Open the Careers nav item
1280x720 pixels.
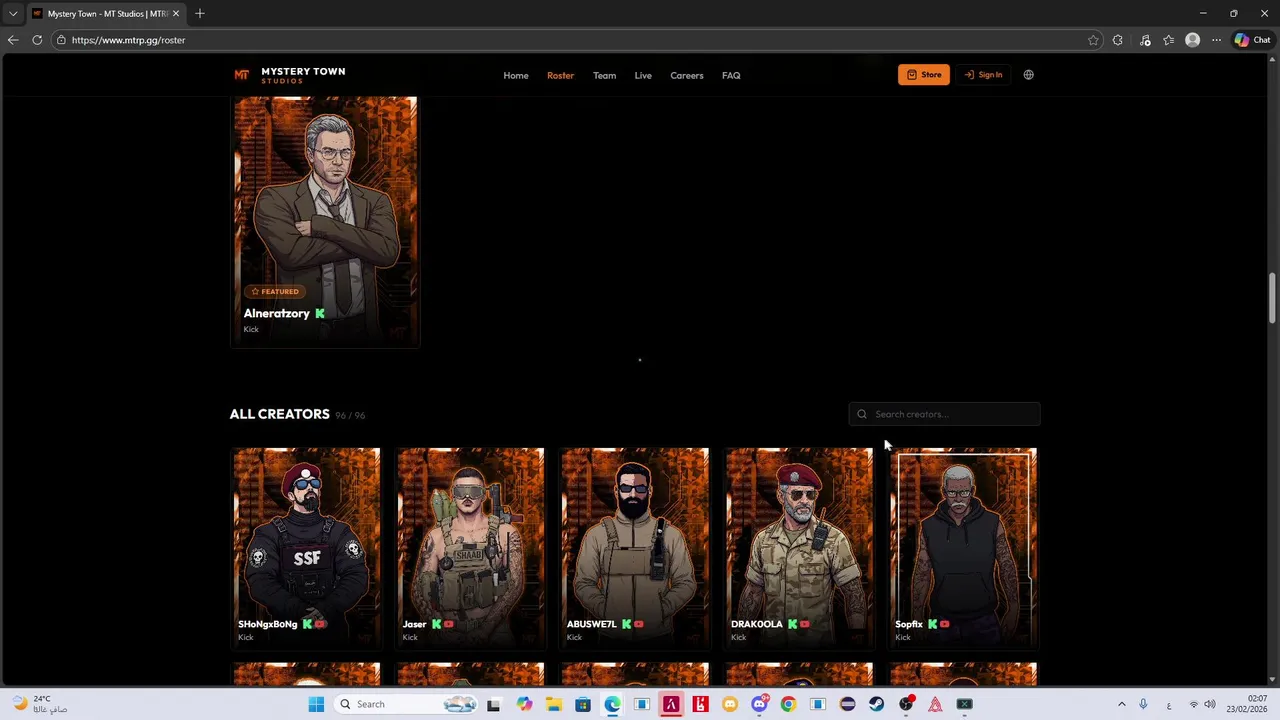click(687, 75)
